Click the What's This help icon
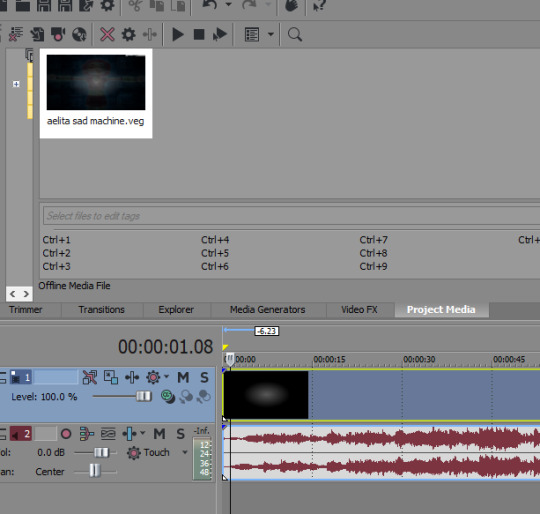 (x=319, y=5)
